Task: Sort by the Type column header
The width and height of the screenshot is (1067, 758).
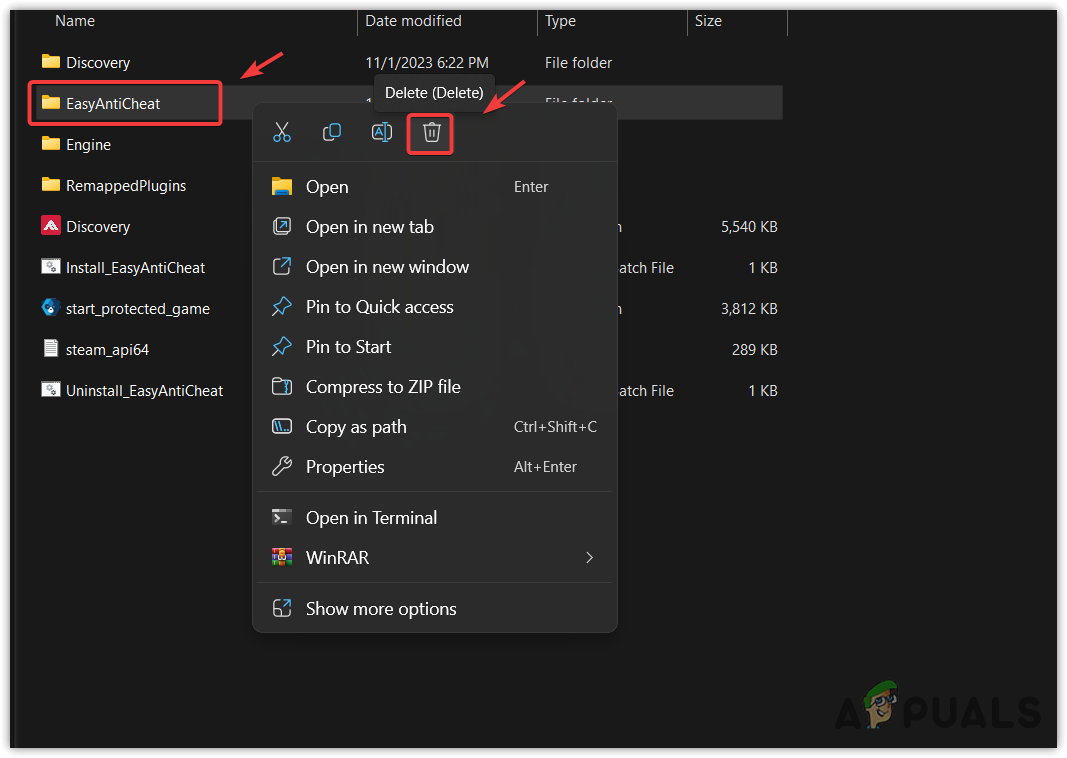Action: pos(560,21)
